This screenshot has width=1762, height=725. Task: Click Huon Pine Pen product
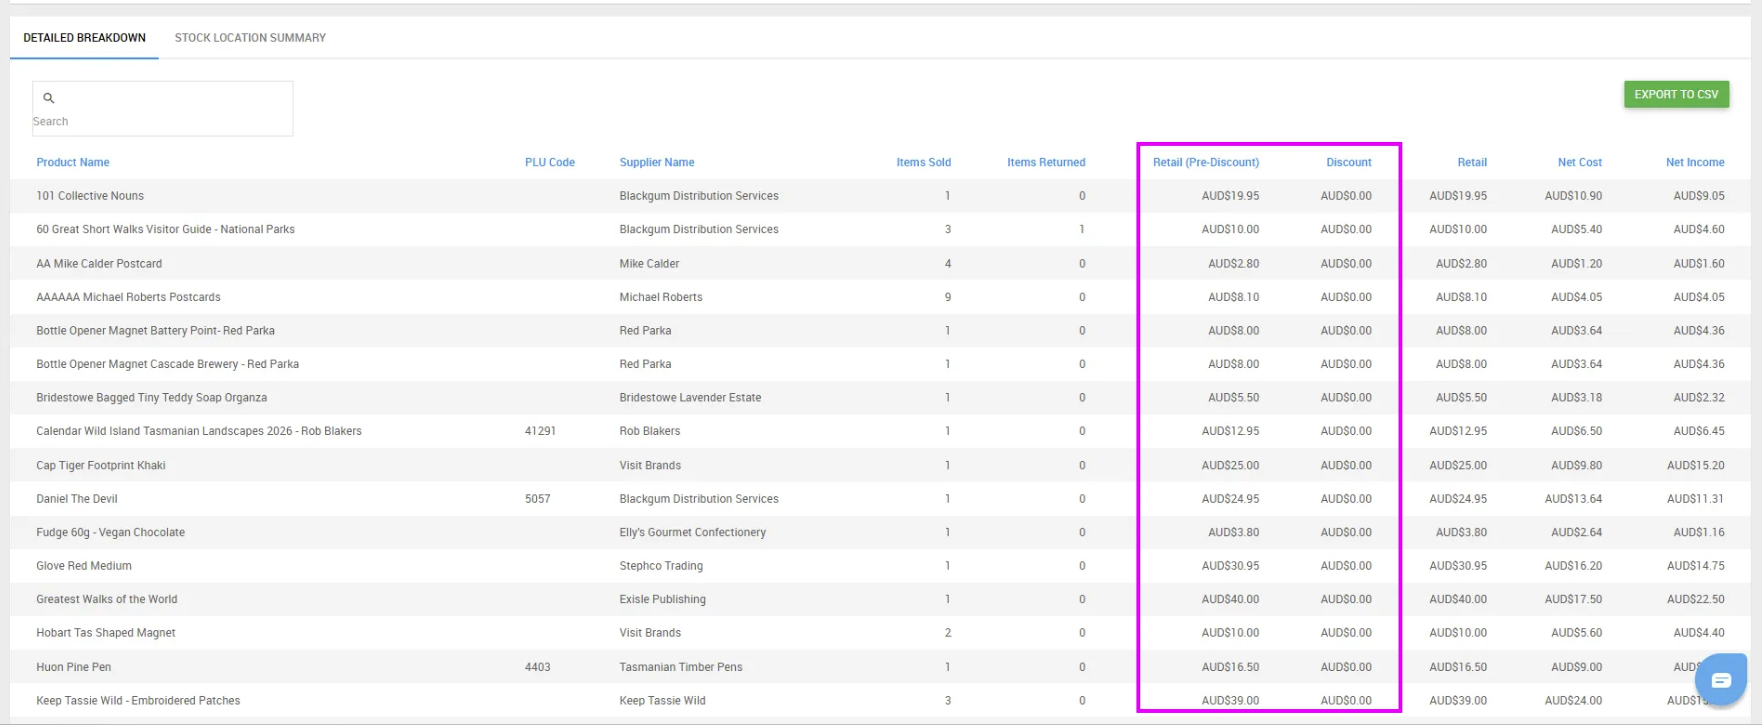coord(74,667)
